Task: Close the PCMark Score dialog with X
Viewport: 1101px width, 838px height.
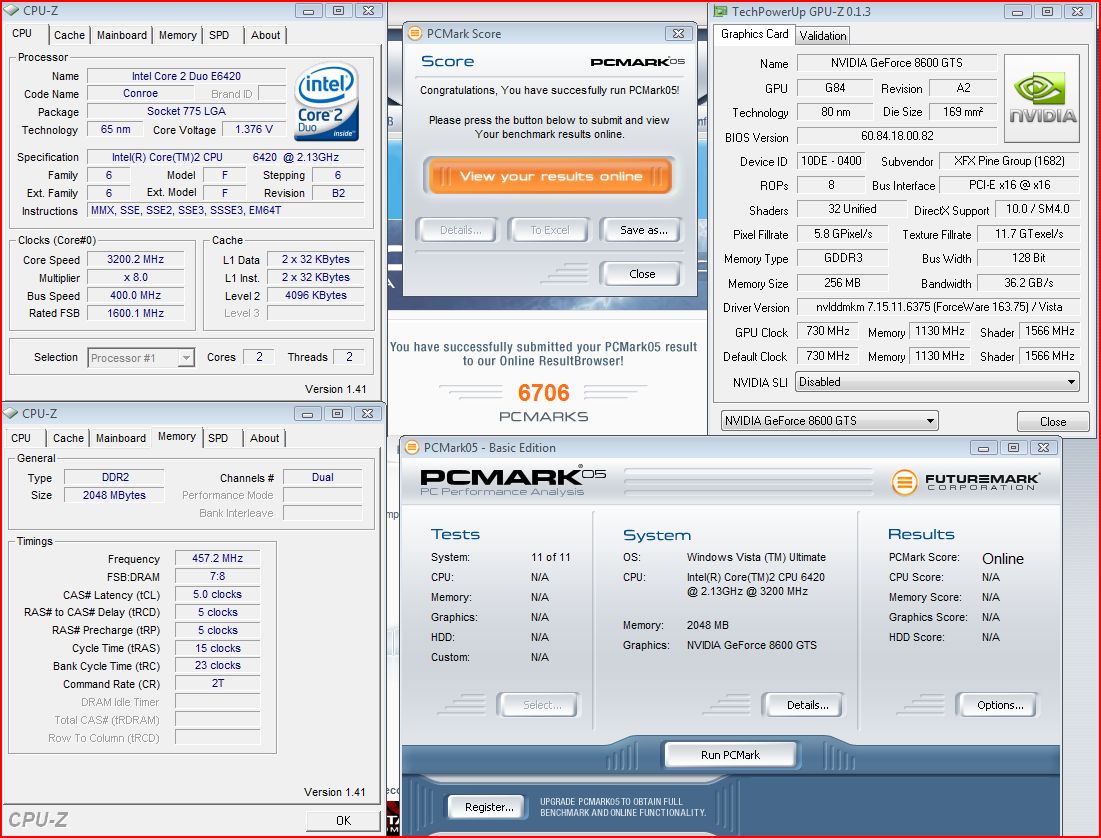Action: tap(678, 33)
